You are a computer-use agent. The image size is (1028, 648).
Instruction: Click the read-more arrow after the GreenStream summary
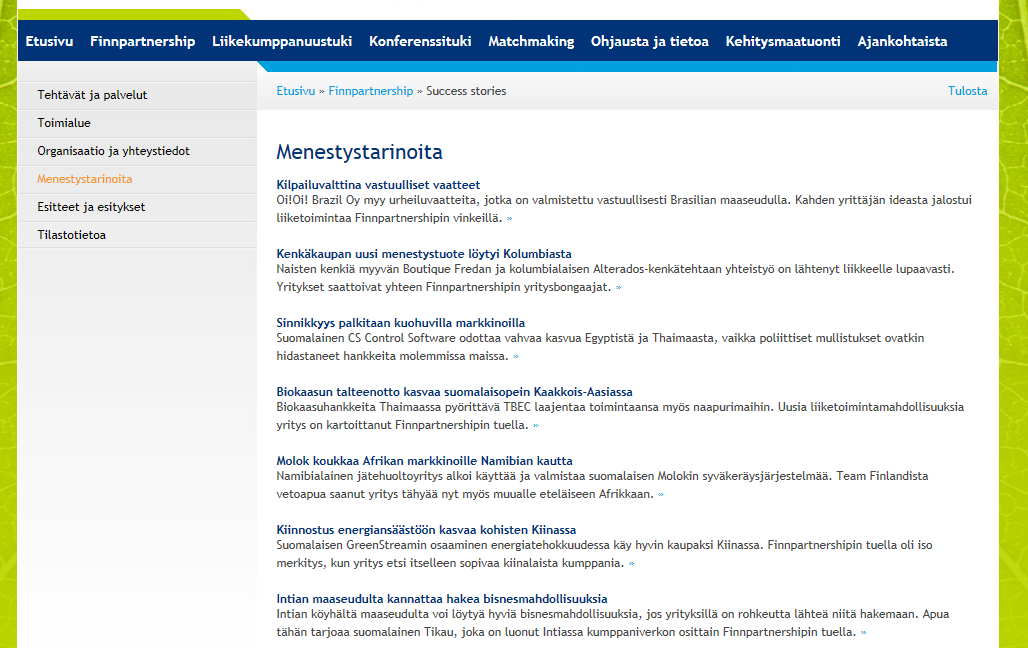[631, 563]
